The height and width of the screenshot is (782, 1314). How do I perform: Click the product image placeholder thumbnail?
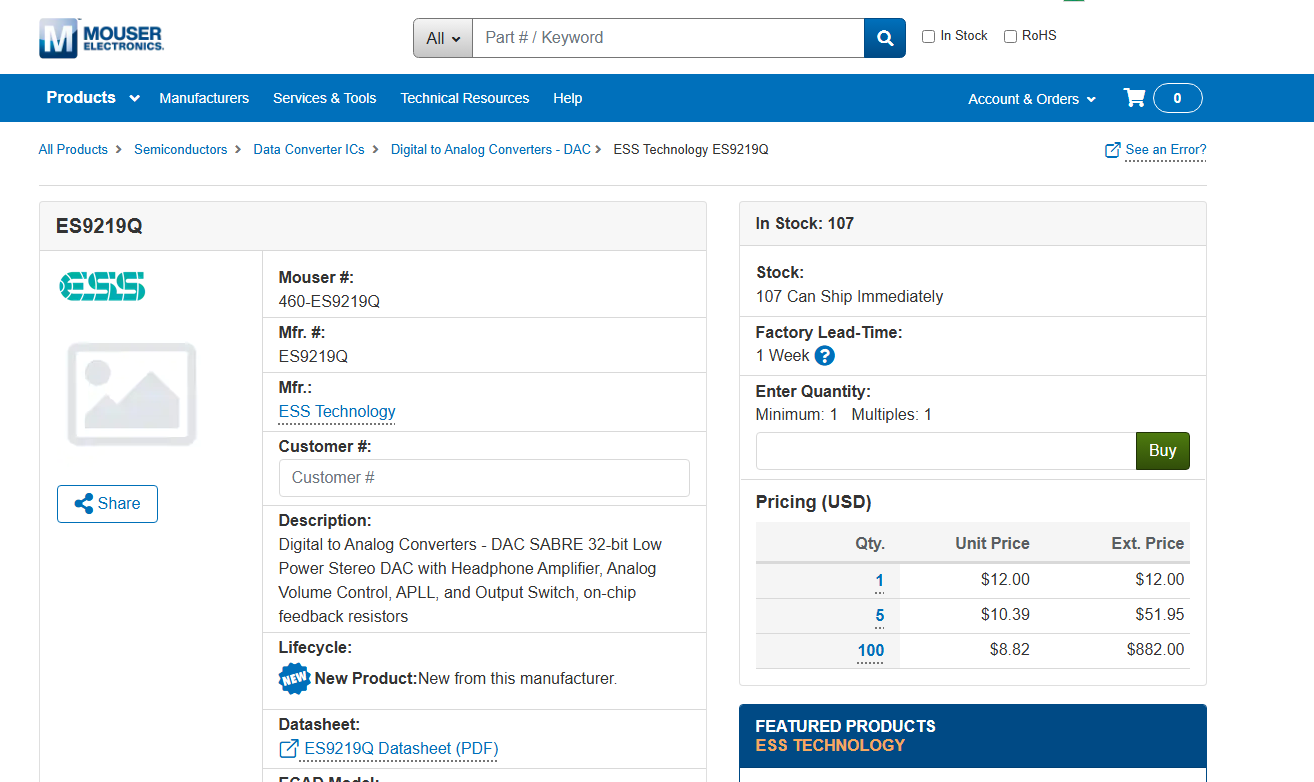[132, 393]
